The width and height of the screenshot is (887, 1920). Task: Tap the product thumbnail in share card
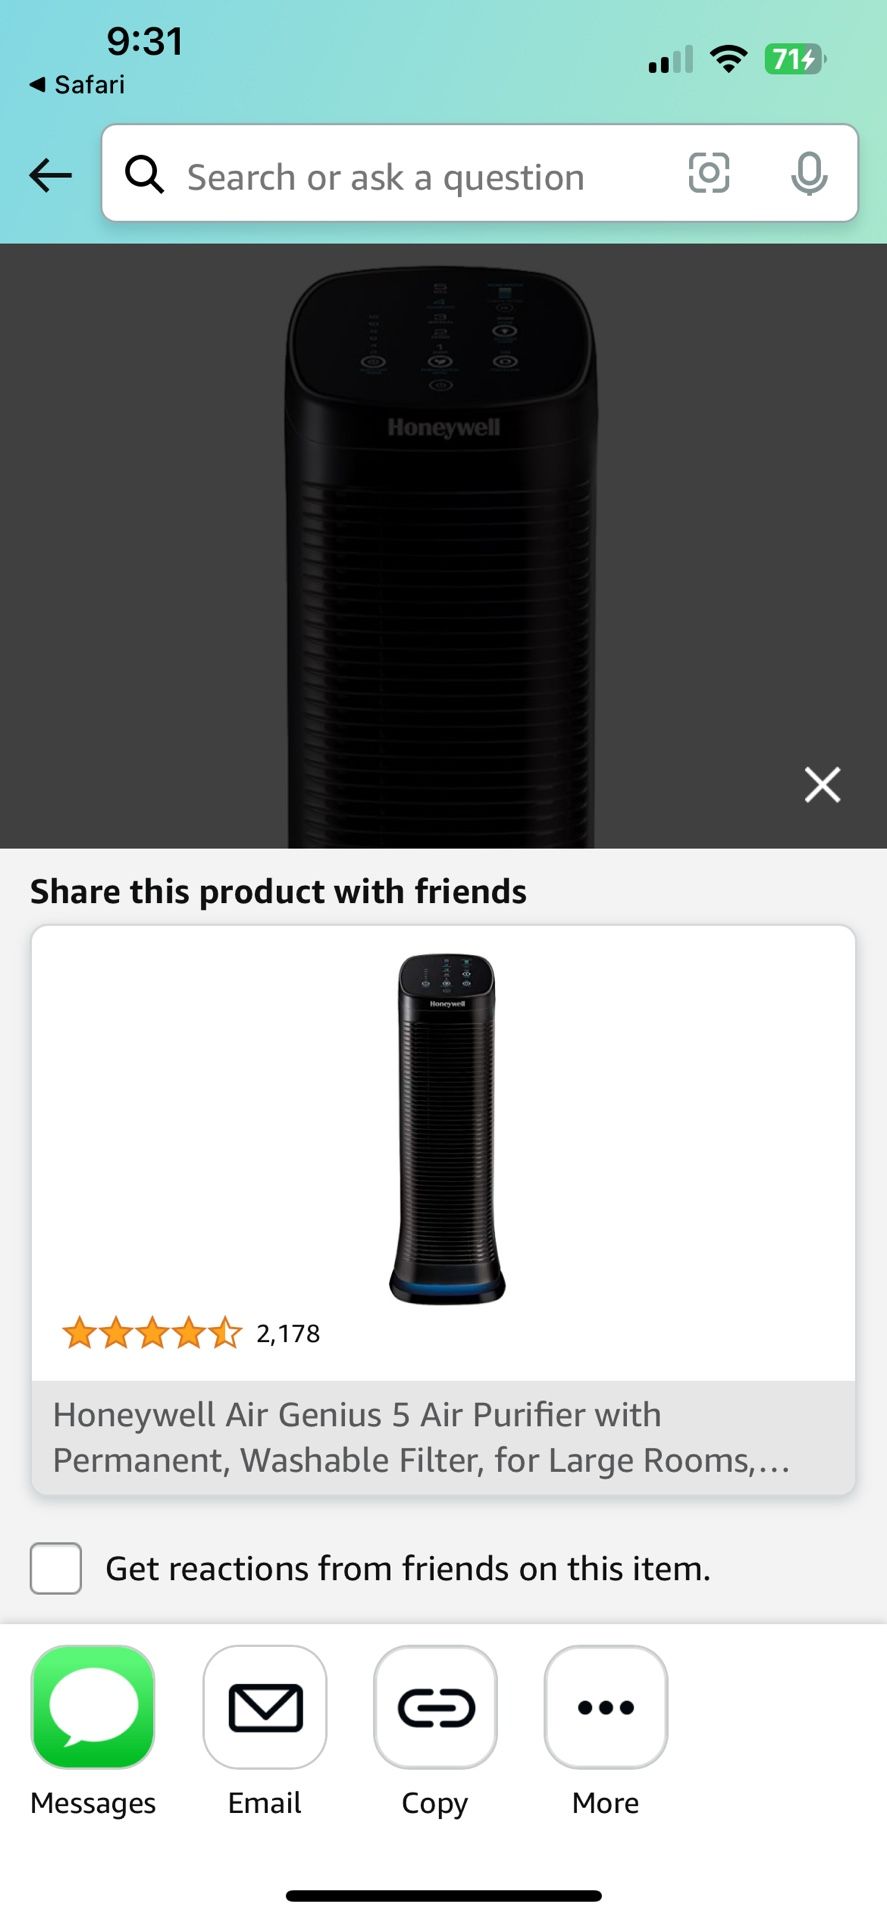447,1129
